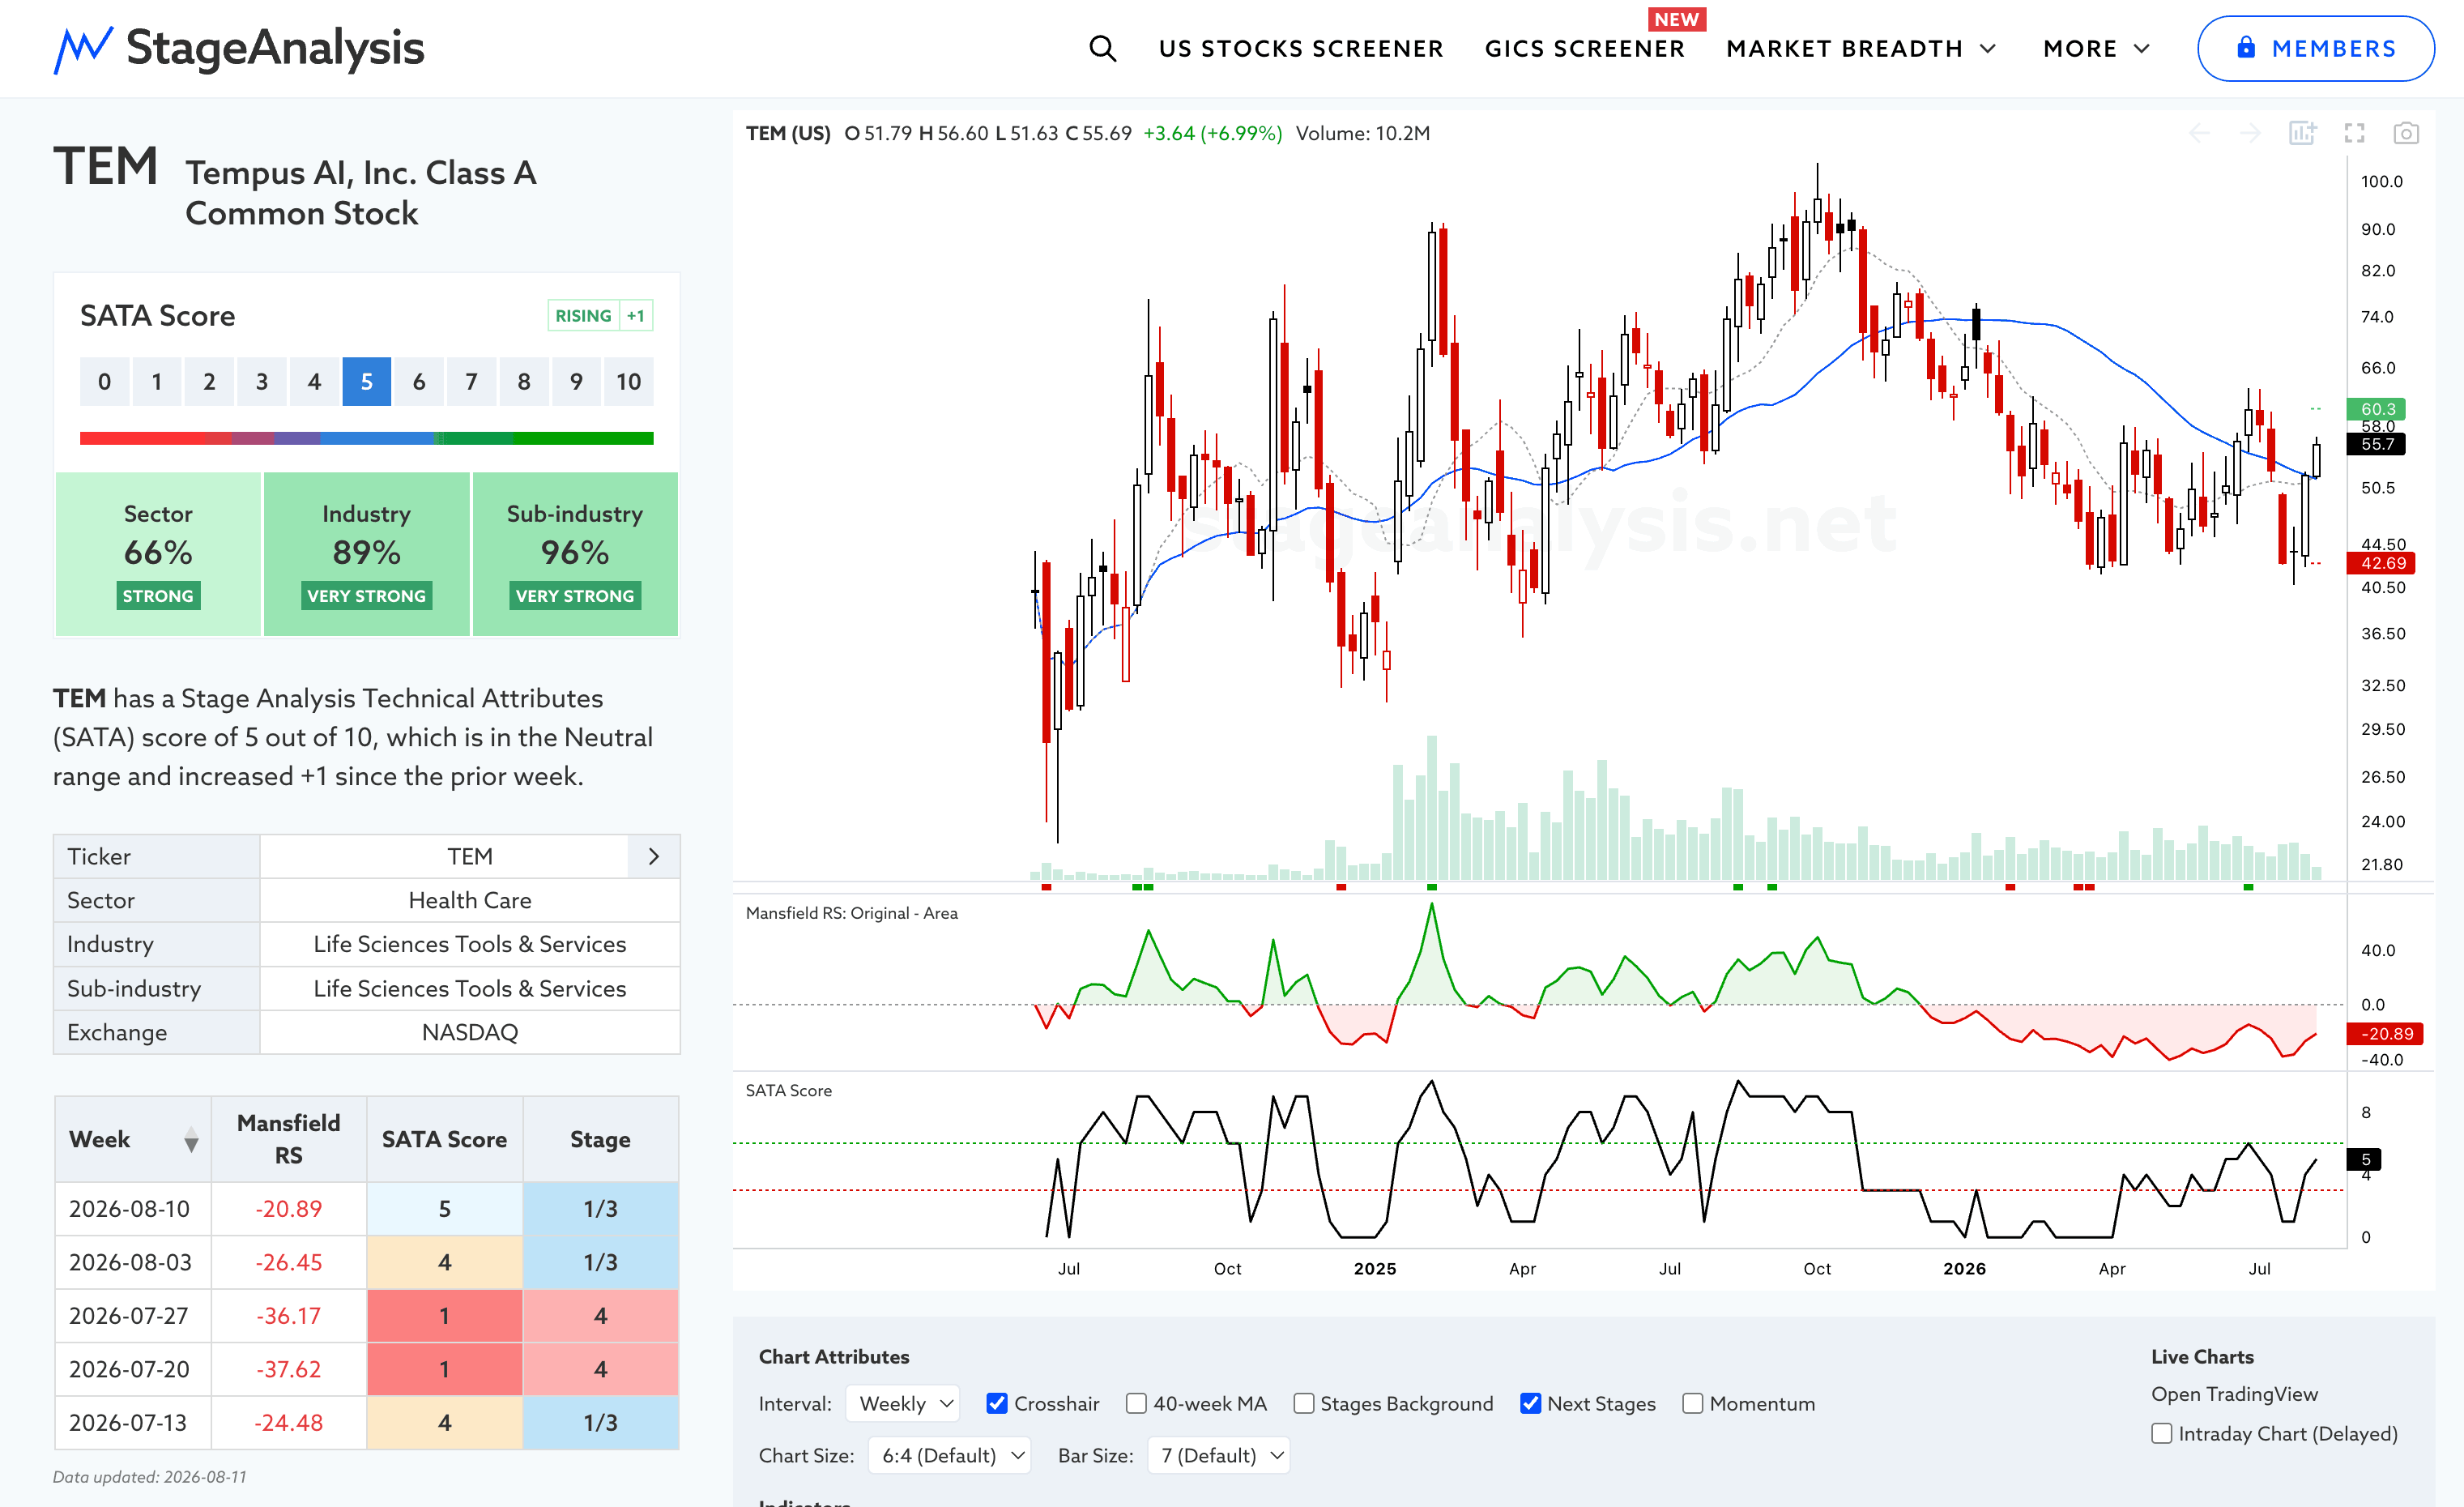Open the chart indicators icon
This screenshot has height=1507, width=2464.
(2302, 133)
